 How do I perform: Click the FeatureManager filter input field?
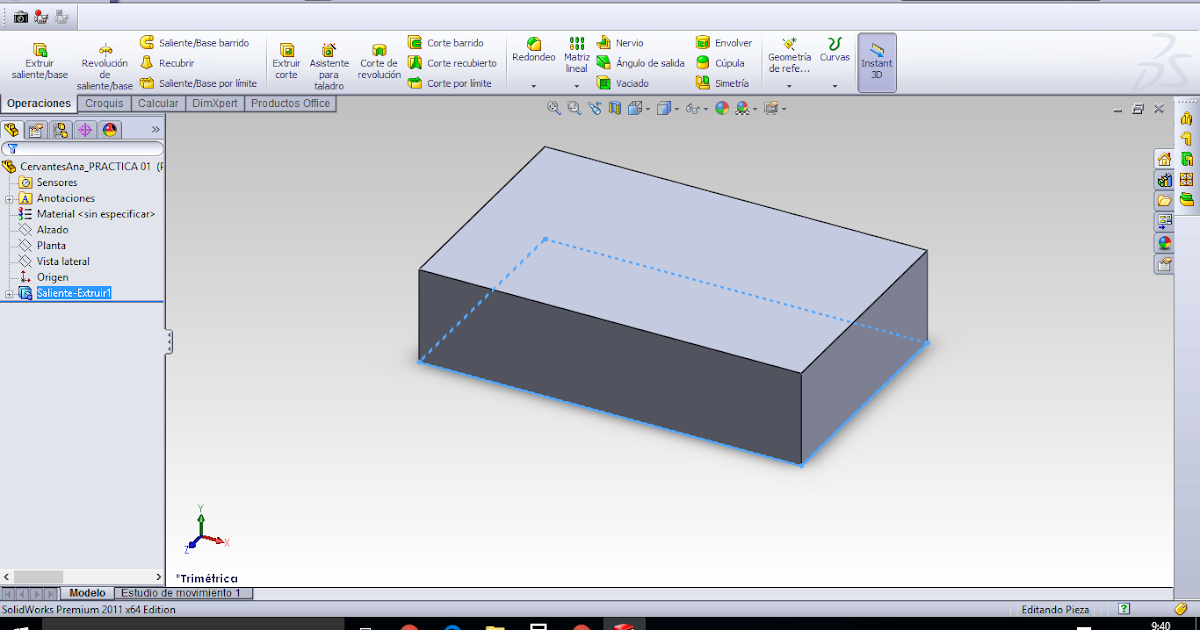(84, 147)
